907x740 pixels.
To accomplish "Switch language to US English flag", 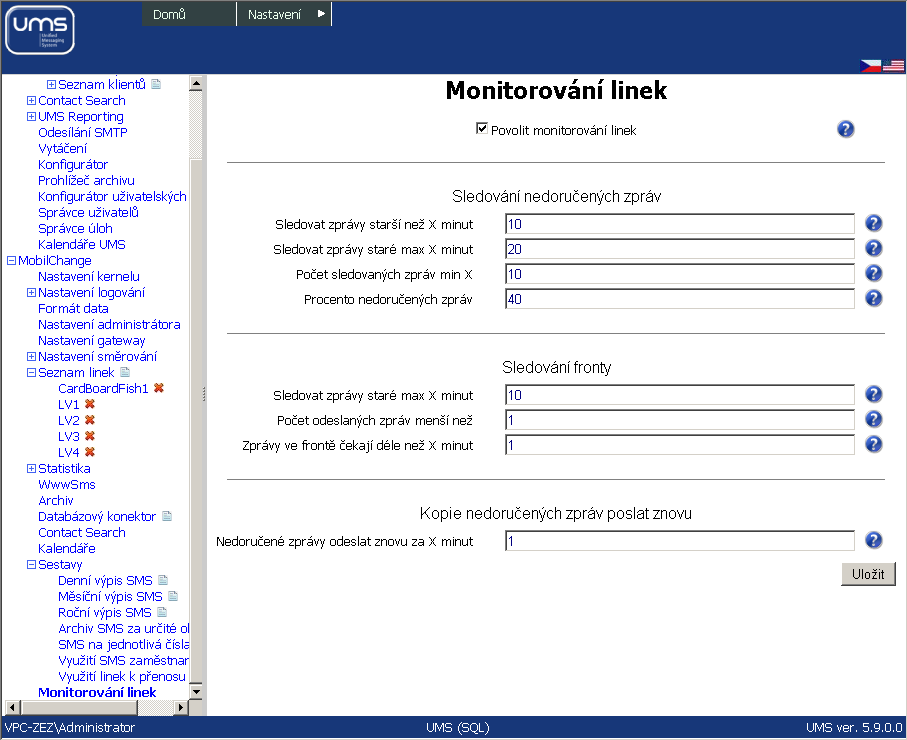I will click(x=894, y=66).
